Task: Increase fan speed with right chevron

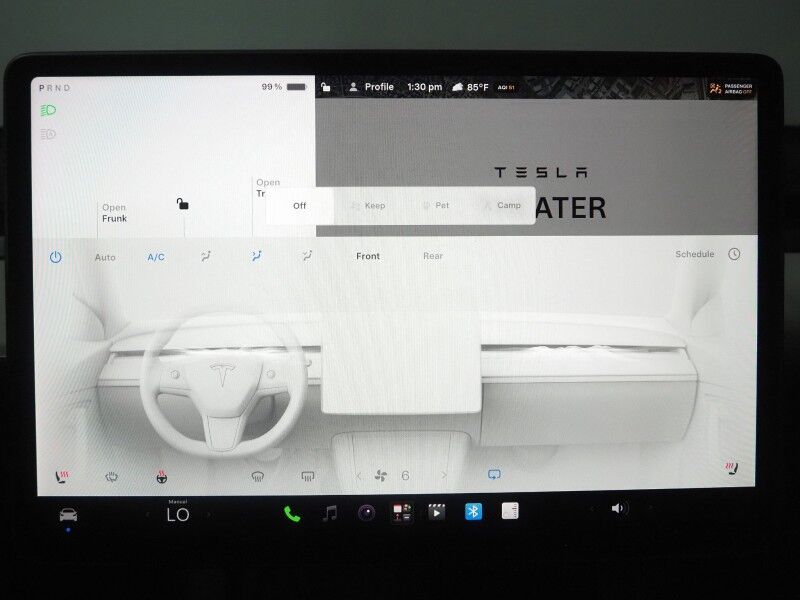Action: (444, 476)
